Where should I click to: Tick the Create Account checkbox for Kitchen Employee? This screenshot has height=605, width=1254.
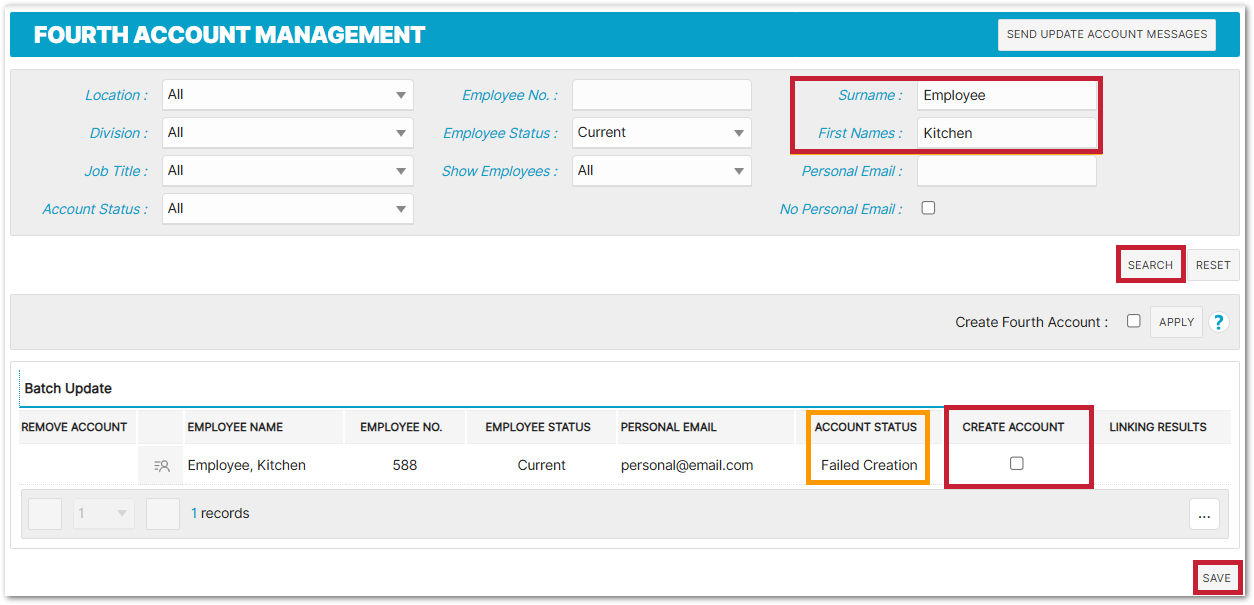pyautogui.click(x=1017, y=463)
